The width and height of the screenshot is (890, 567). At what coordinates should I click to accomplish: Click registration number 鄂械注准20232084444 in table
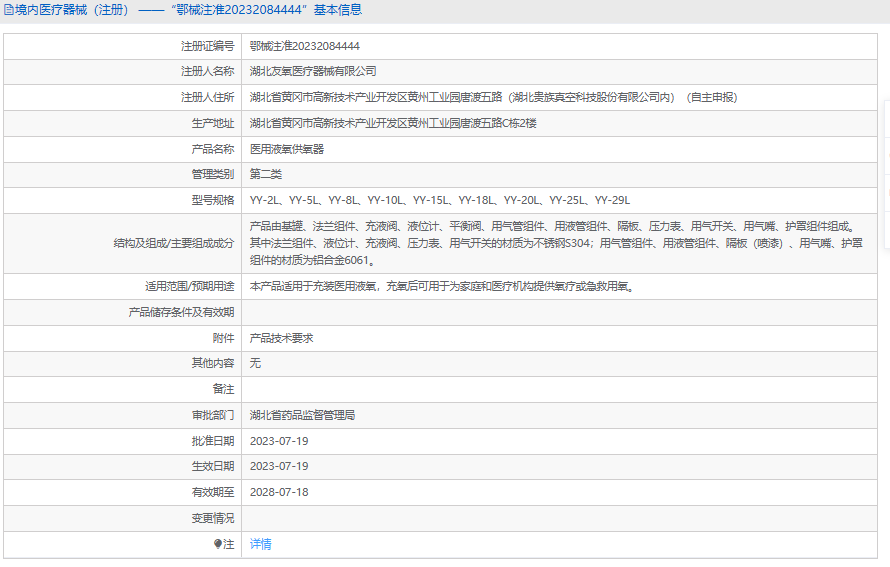point(305,46)
